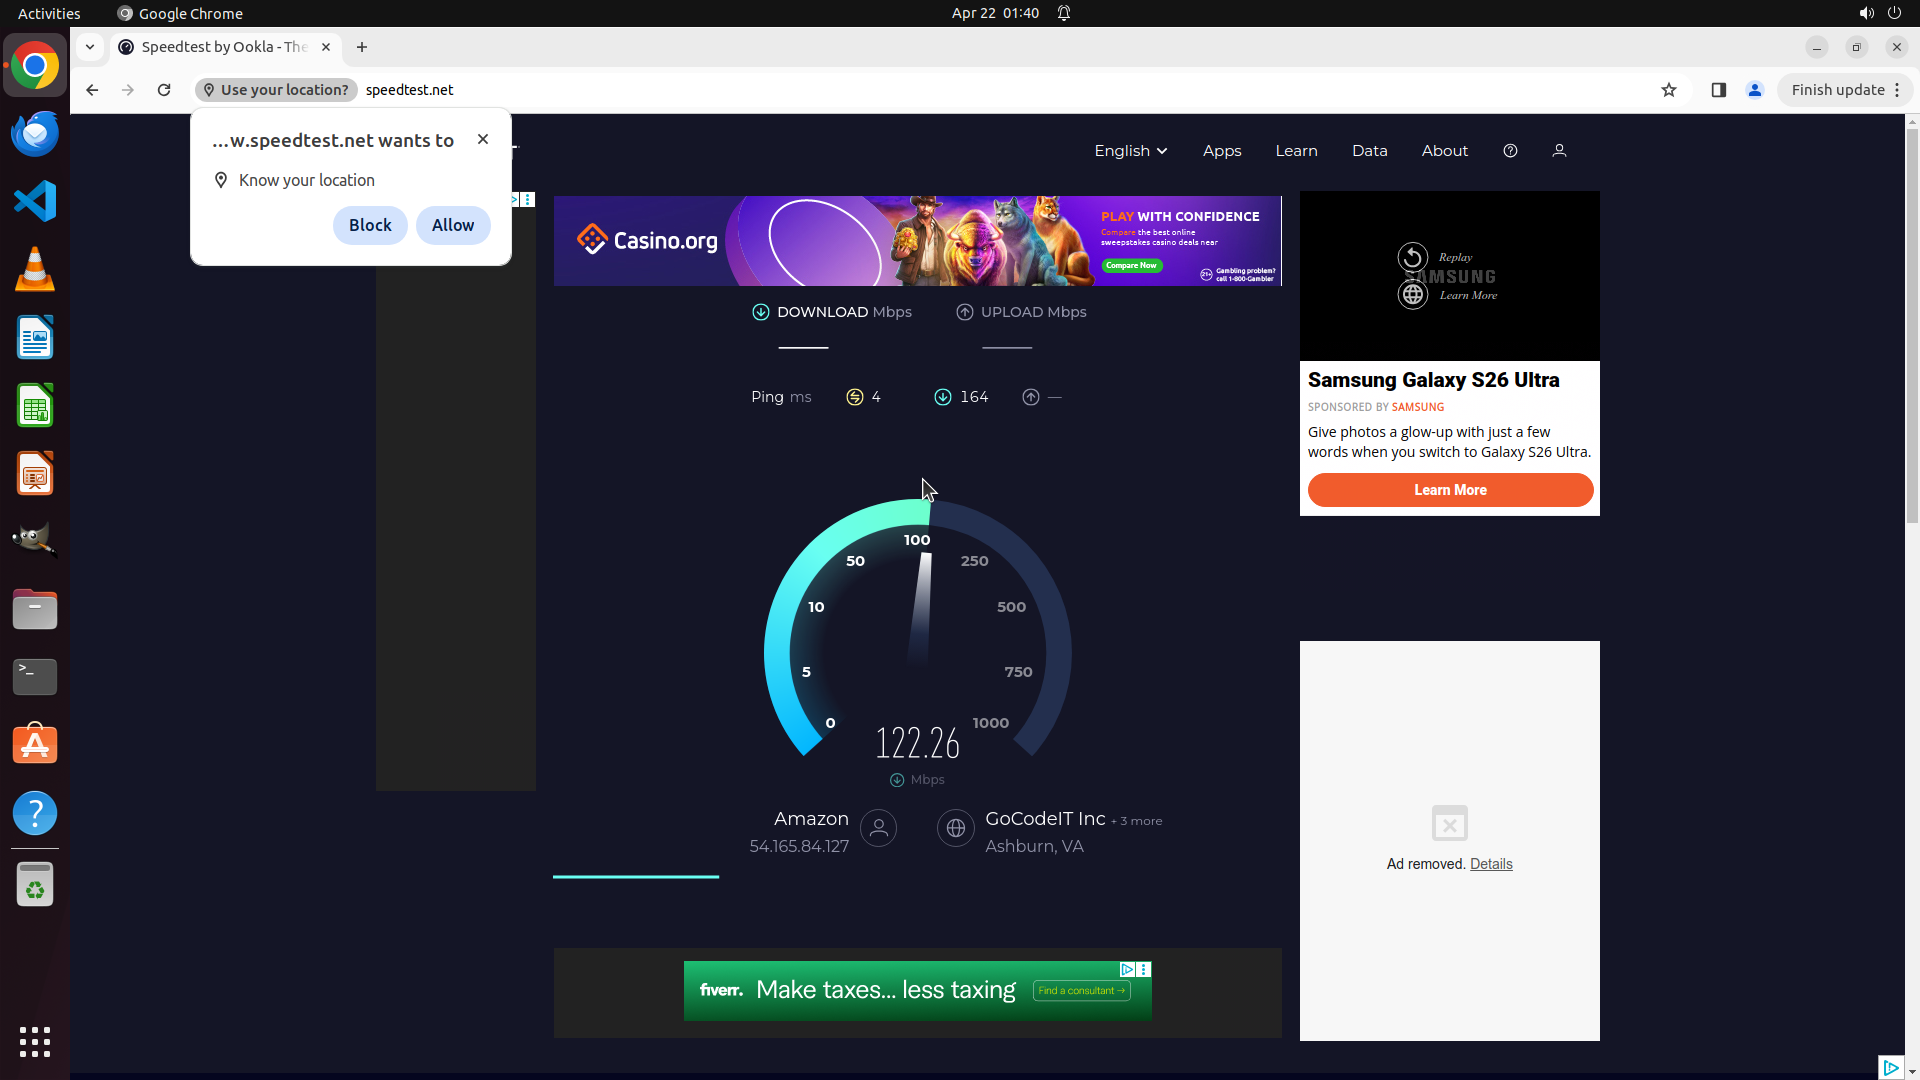
Task: Open Chrome side panel icon
Action: pos(1718,90)
